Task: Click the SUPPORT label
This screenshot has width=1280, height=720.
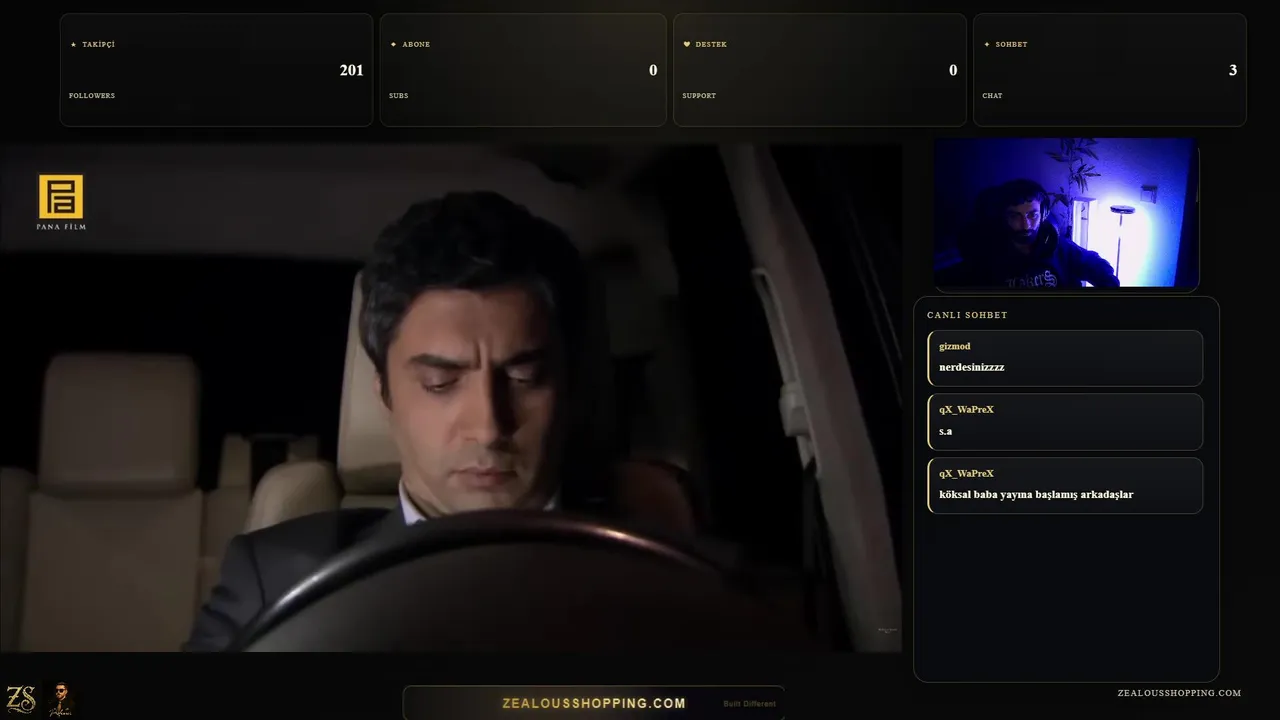Action: [x=699, y=96]
